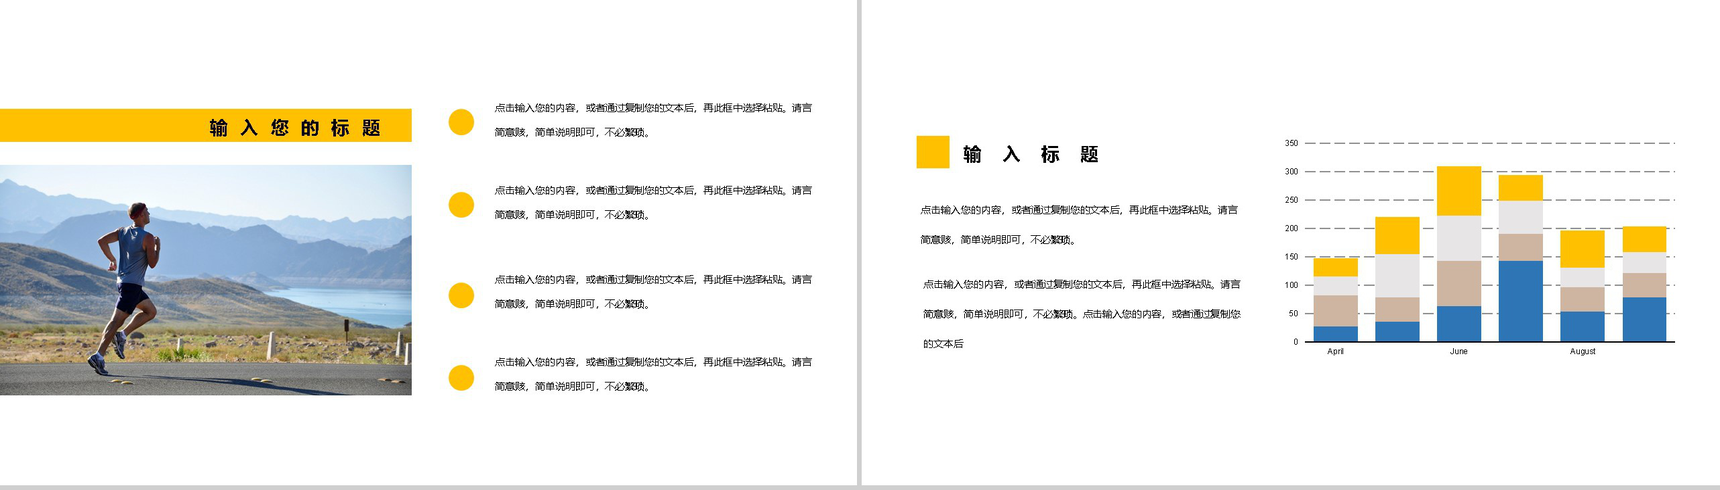Screen dimensions: 1720x490
Task: Click the tan segment of the April bar
Action: 1335,311
